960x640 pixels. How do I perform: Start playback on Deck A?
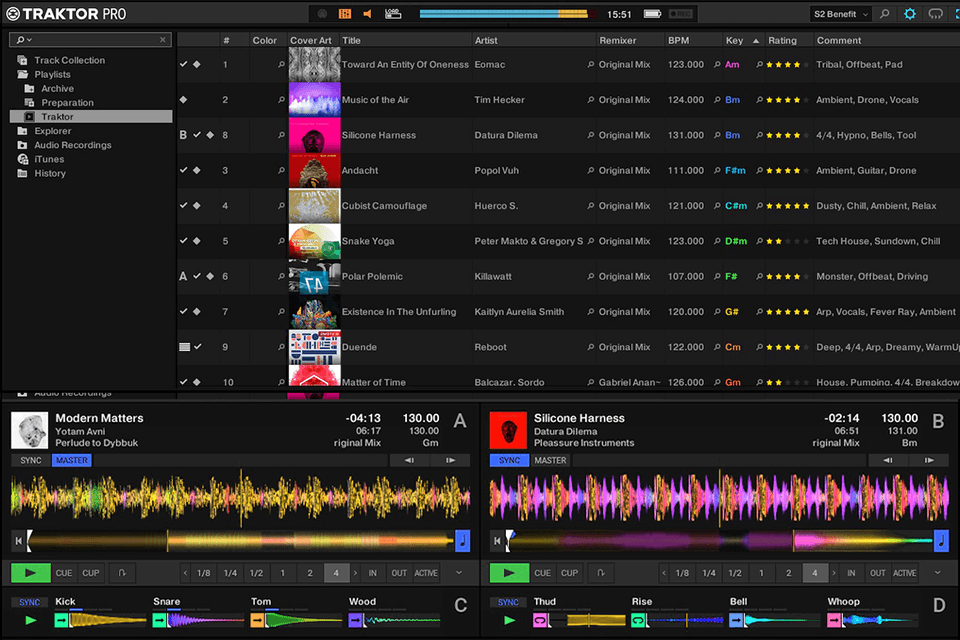point(31,573)
